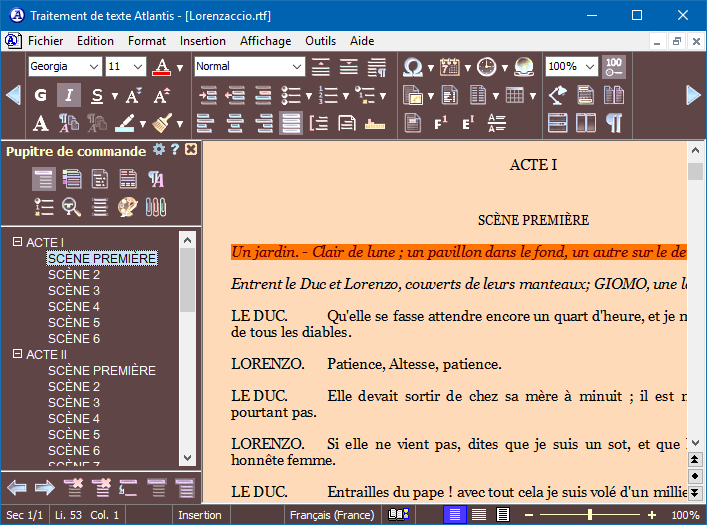Open Pupitre de commande settings gear

tap(159, 150)
